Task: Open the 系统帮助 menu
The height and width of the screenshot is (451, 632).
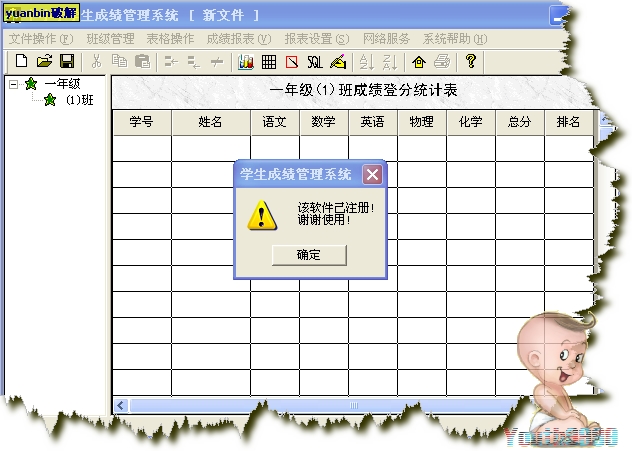Action: click(x=454, y=39)
